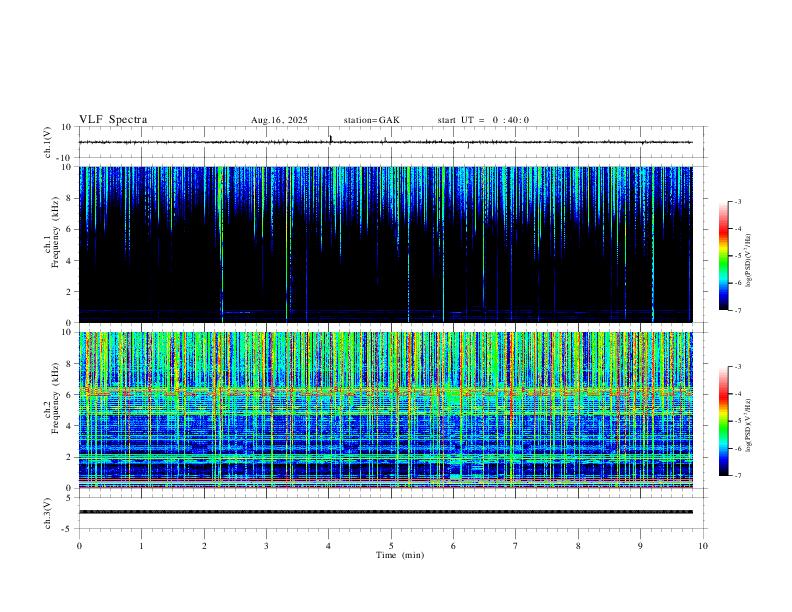Click time axis tick label "9"
This screenshot has width=792, height=612.
coord(640,546)
